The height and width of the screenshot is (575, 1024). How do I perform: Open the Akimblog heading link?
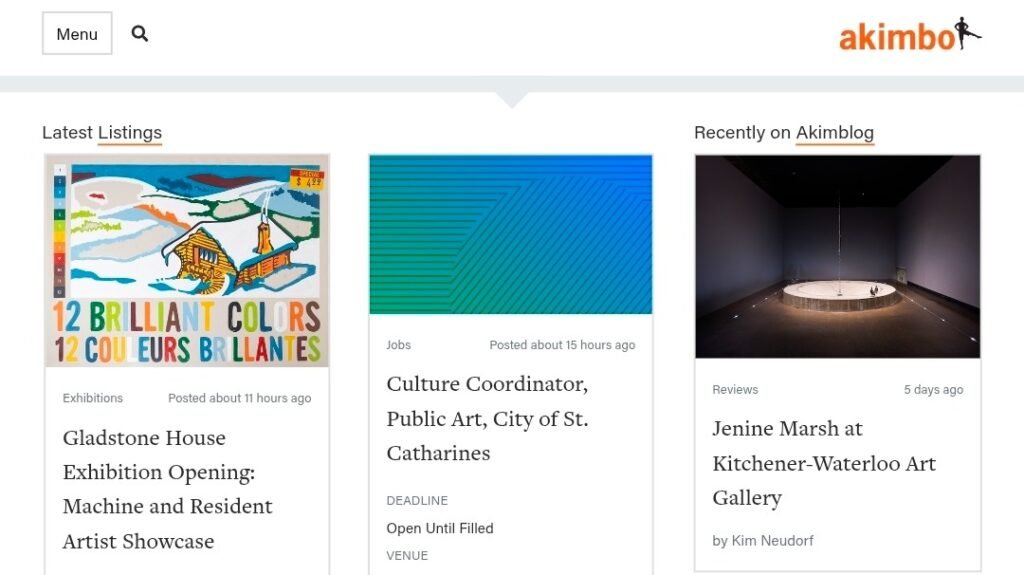(x=834, y=132)
